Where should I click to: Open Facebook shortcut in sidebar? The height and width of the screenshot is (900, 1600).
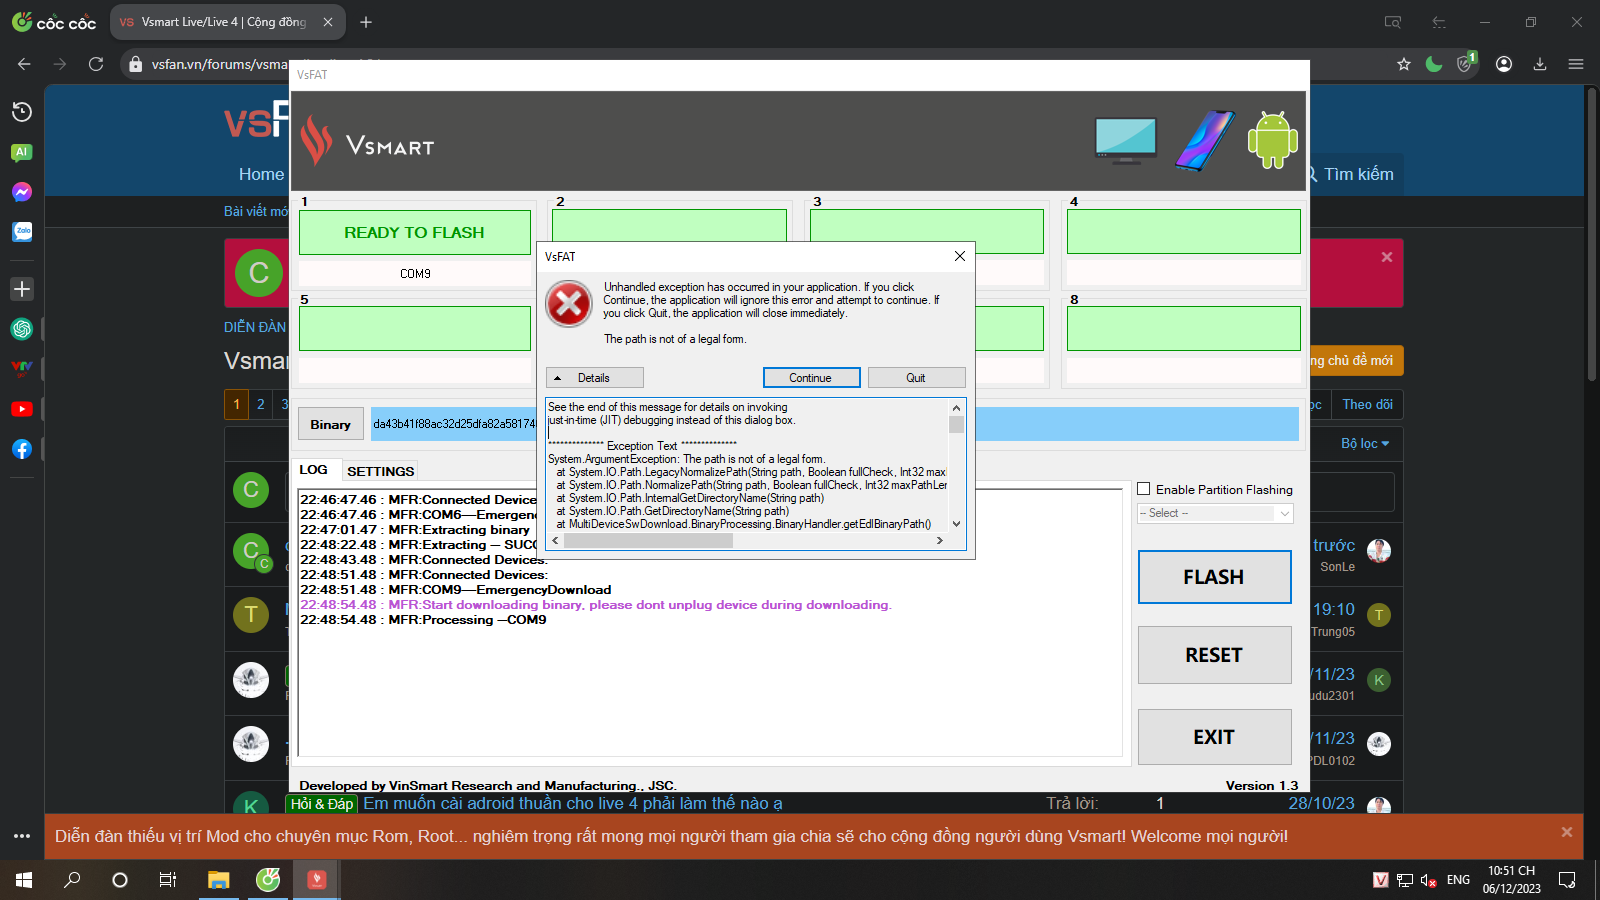[x=22, y=449]
